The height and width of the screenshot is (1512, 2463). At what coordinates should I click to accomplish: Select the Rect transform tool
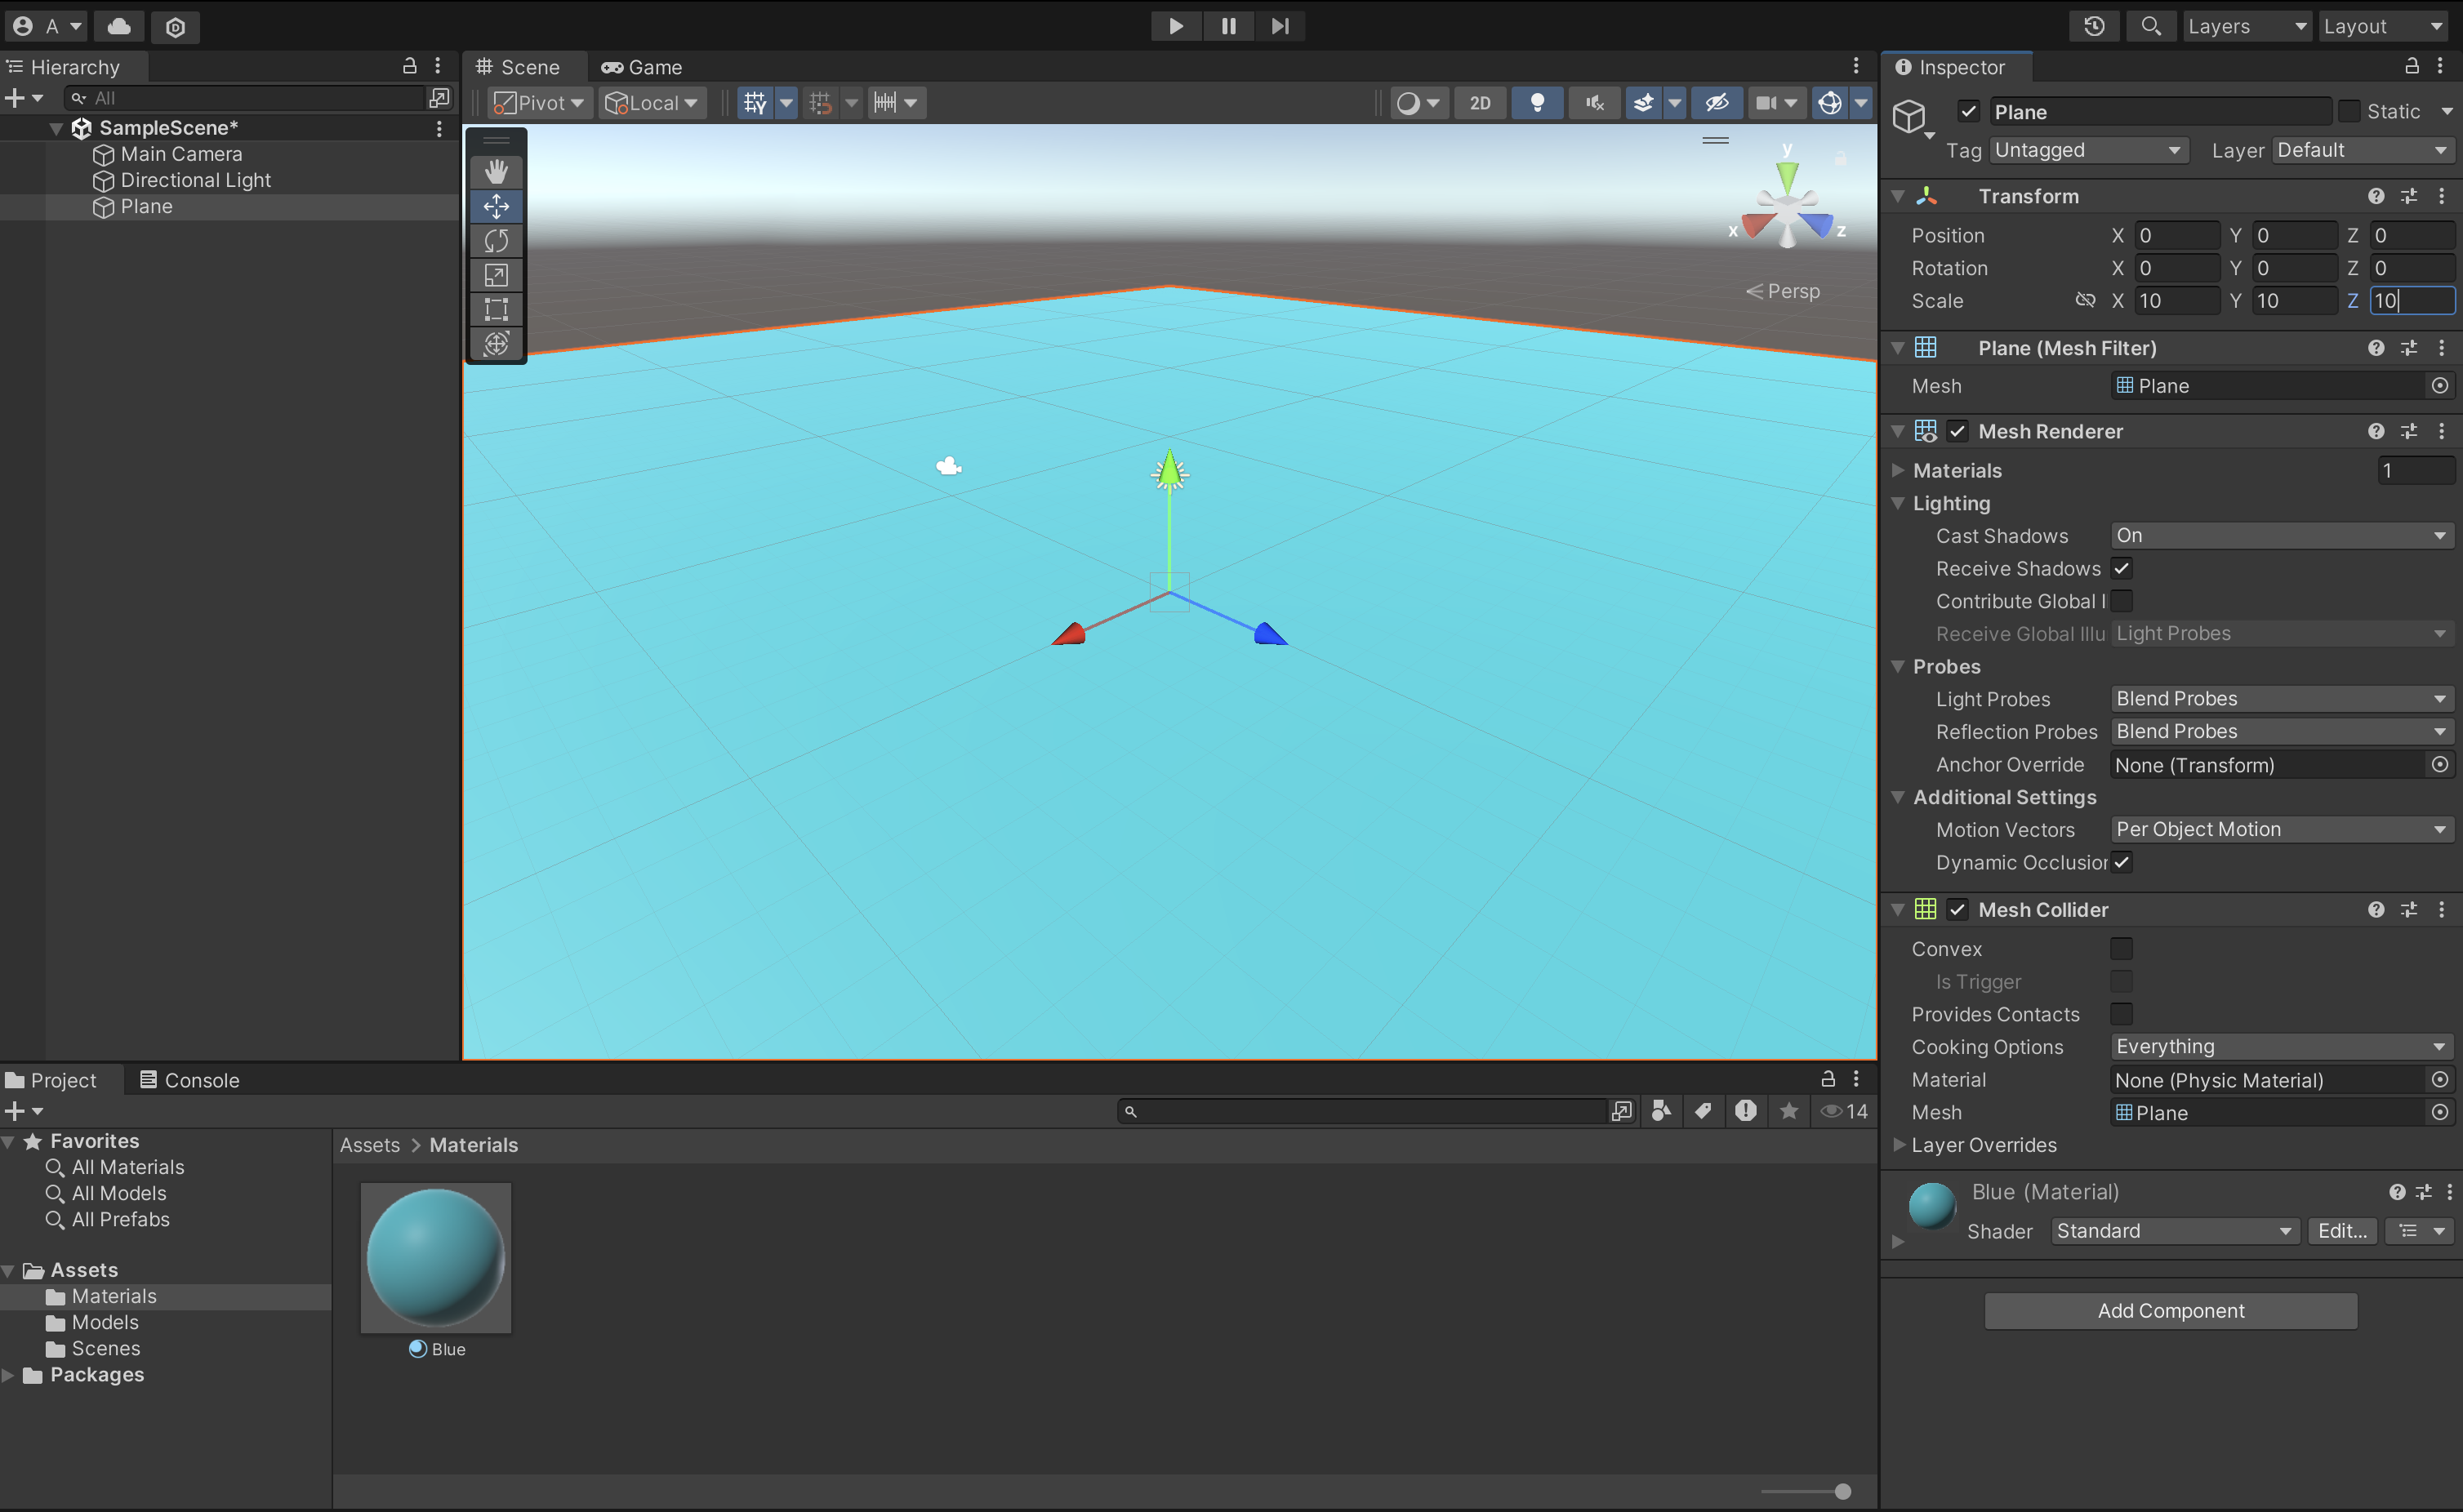[x=496, y=309]
